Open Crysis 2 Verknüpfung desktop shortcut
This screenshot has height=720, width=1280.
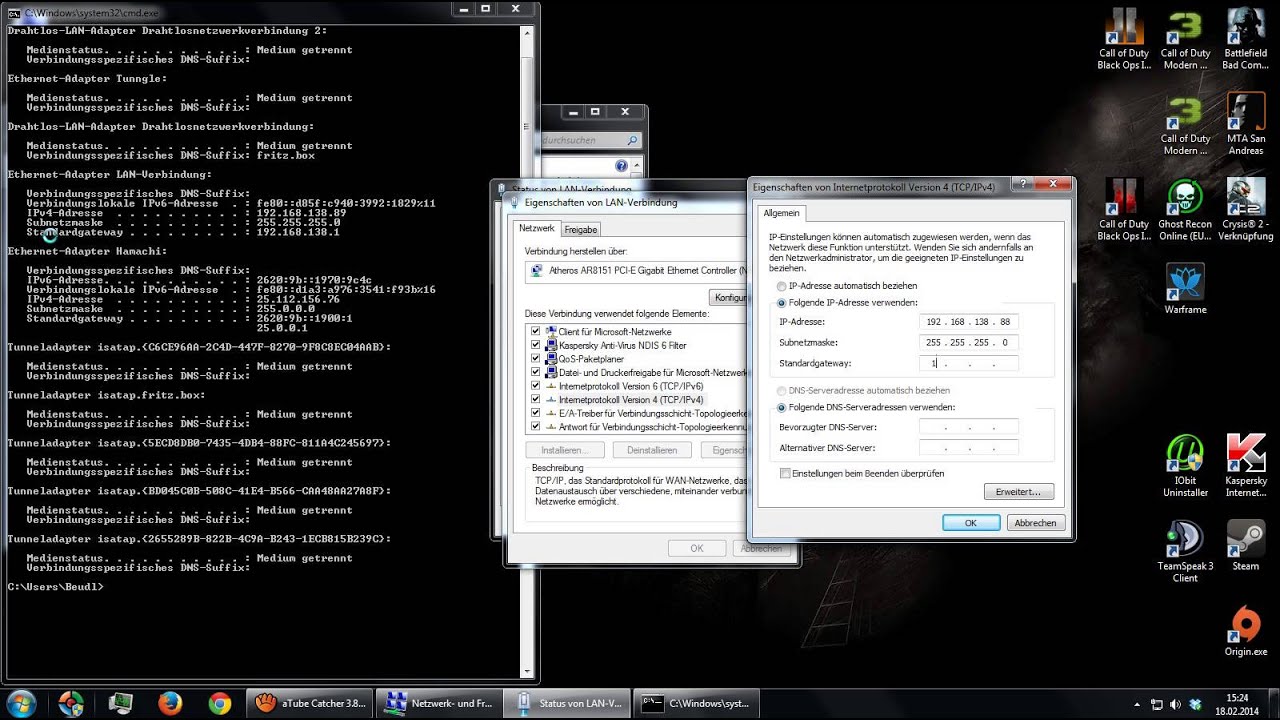[1245, 211]
